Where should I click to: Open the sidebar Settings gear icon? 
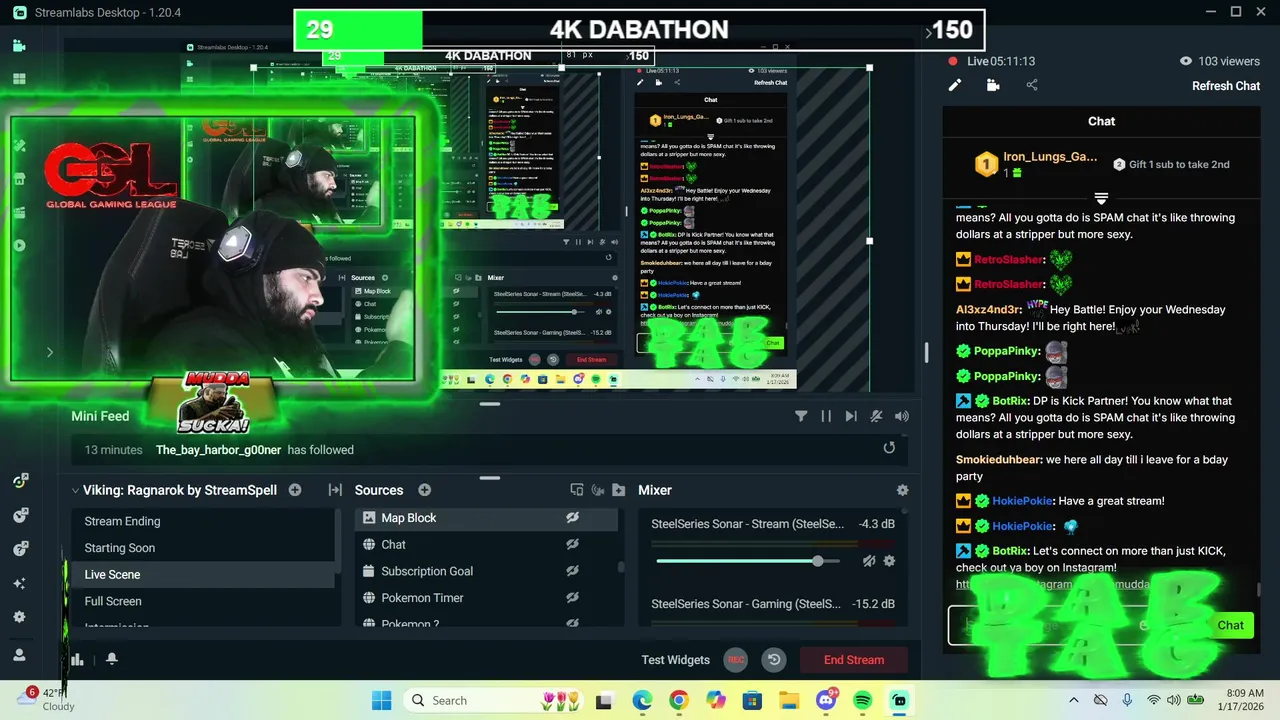click(x=19, y=617)
